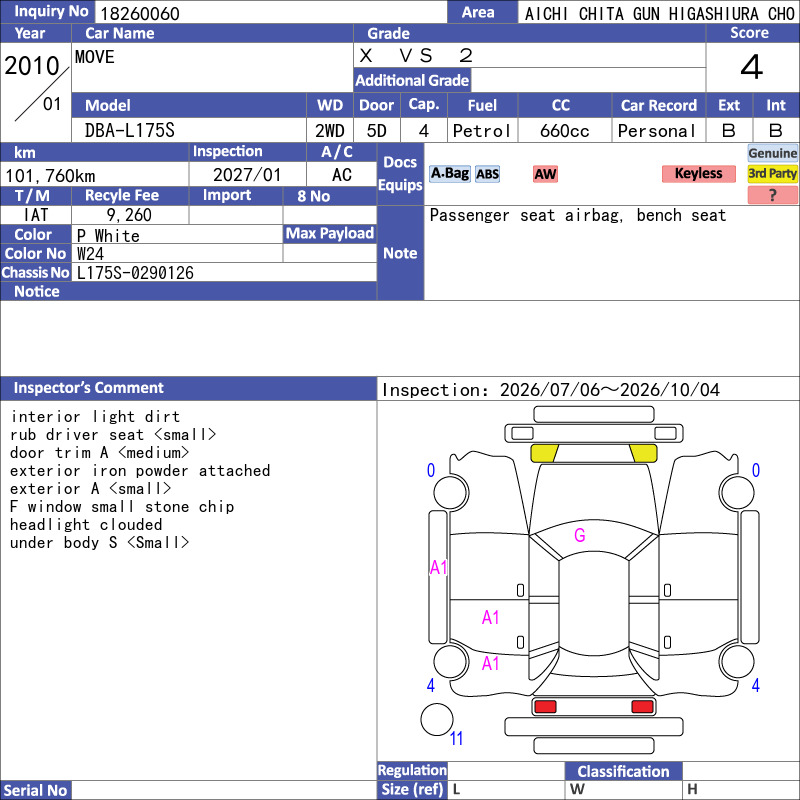Image resolution: width=800 pixels, height=800 pixels.
Task: Click the car name MOVE
Action: tap(95, 57)
